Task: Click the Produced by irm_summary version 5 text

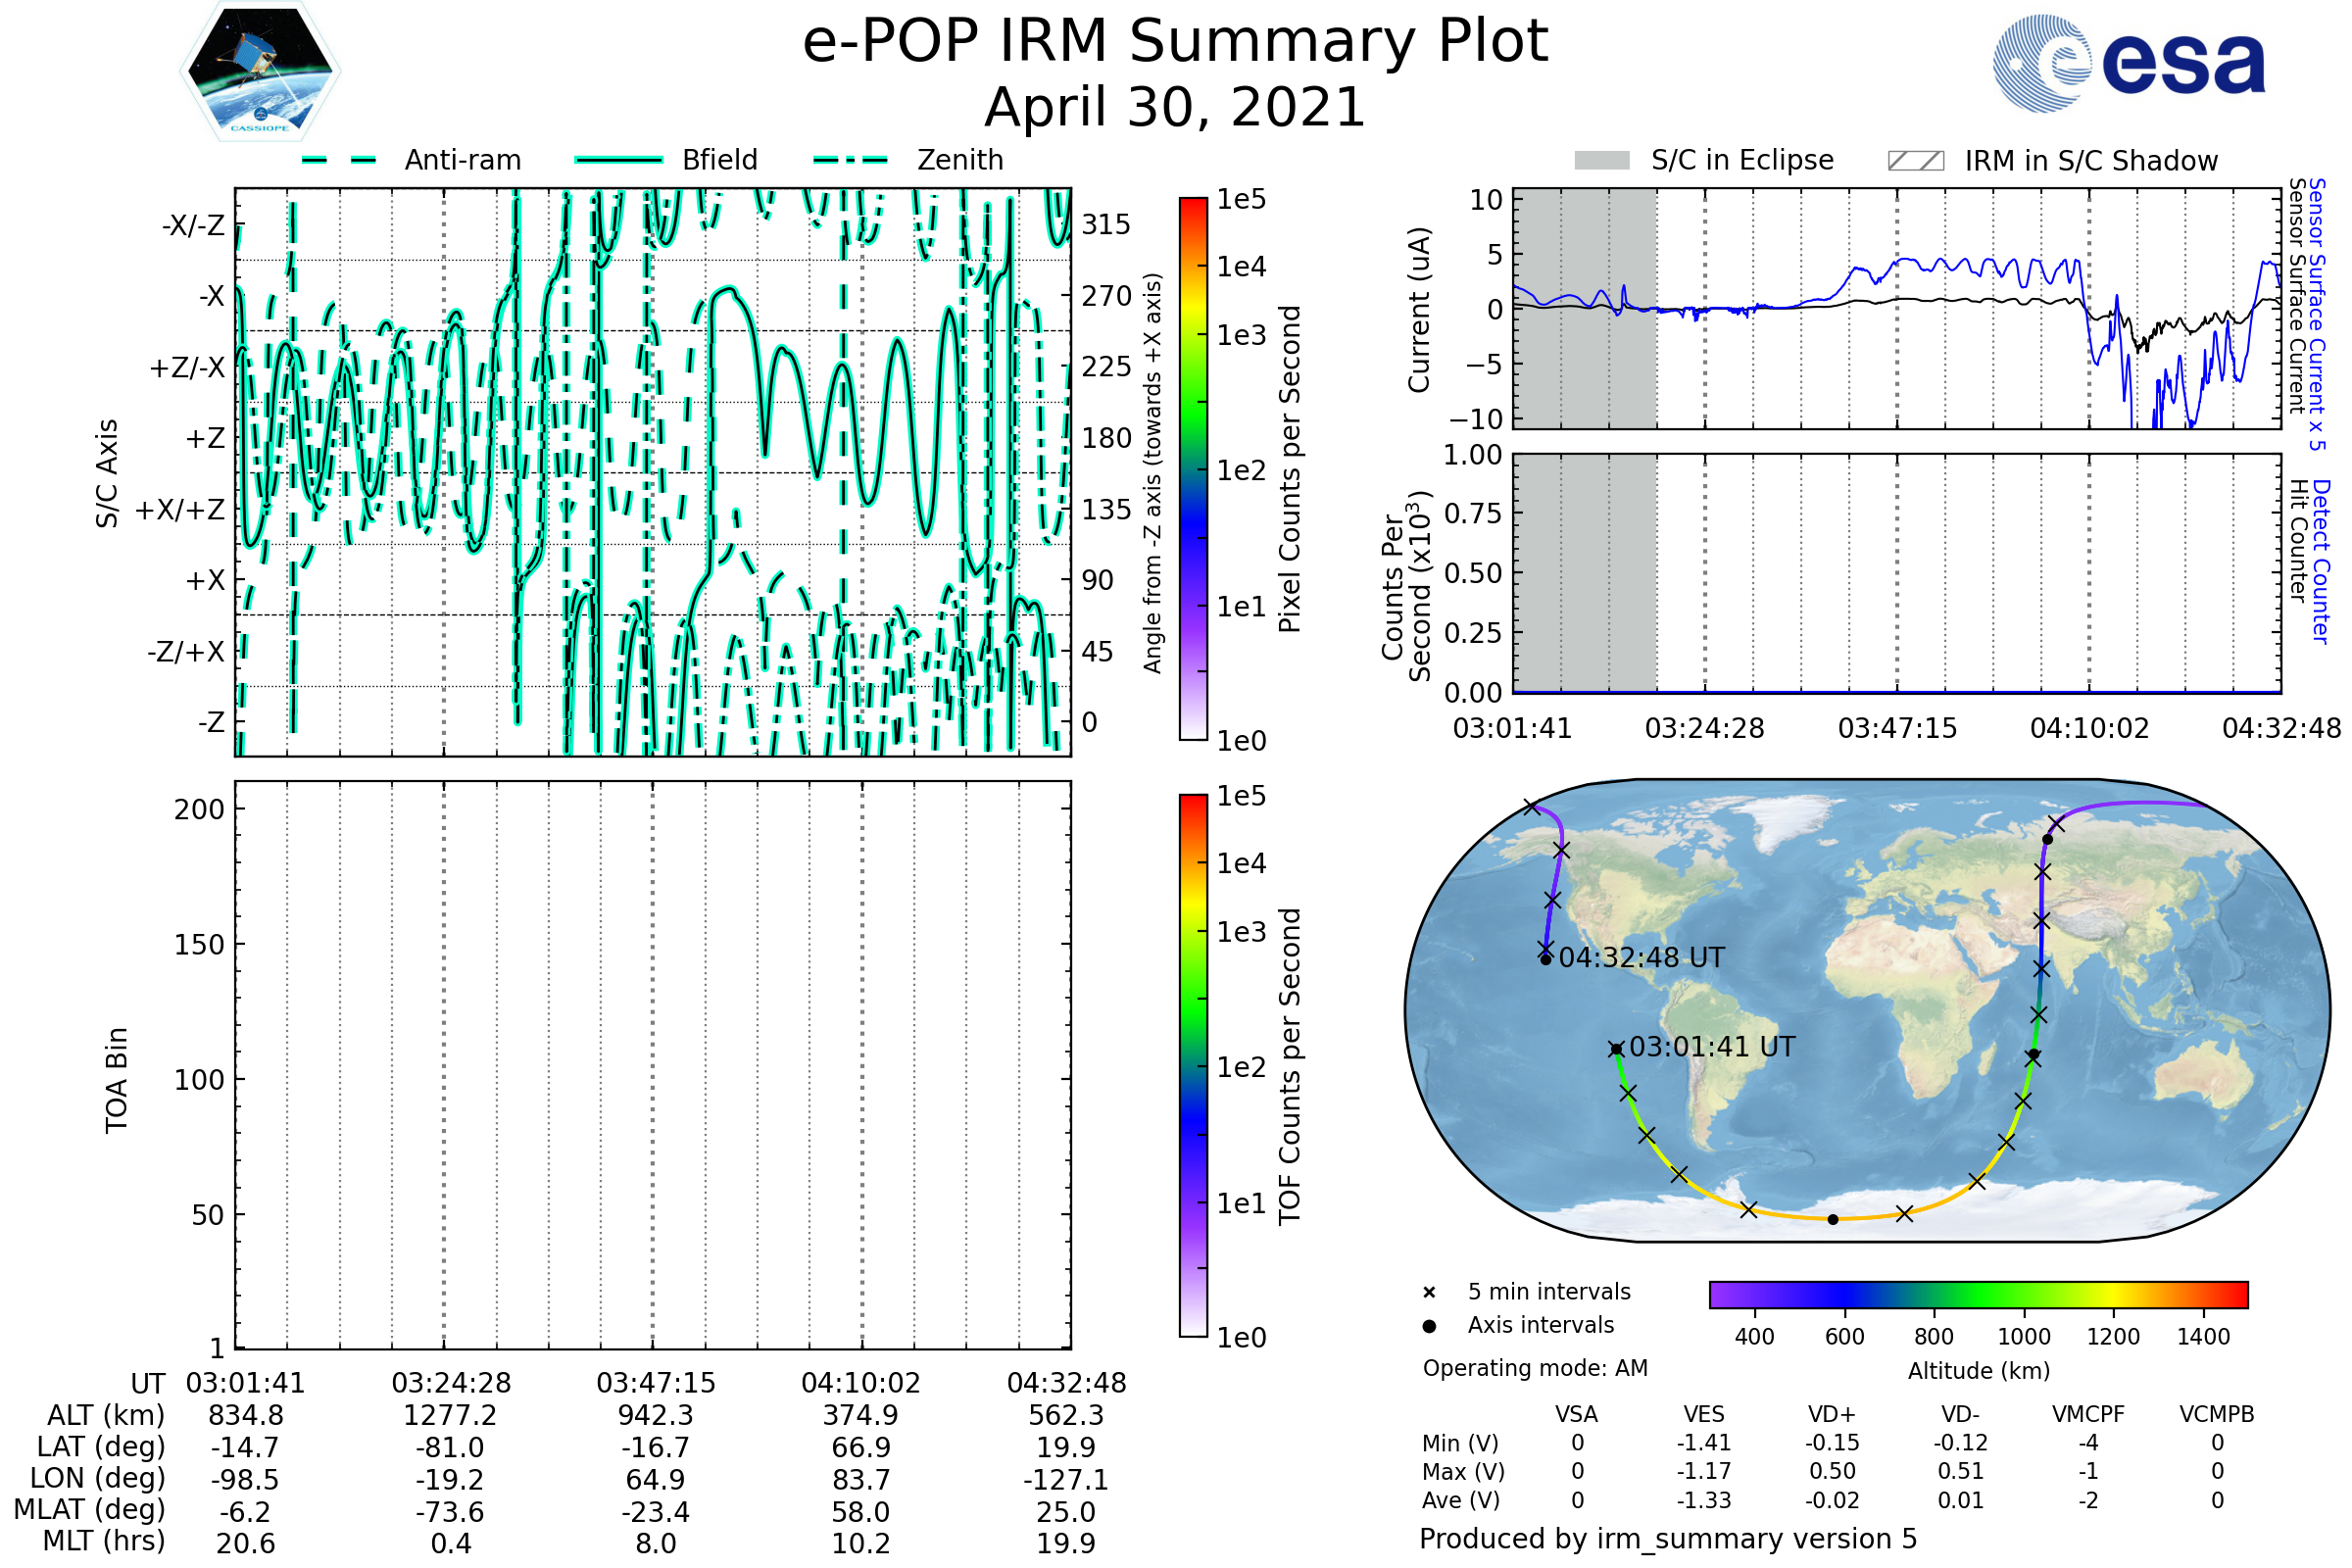Action: (1668, 1539)
